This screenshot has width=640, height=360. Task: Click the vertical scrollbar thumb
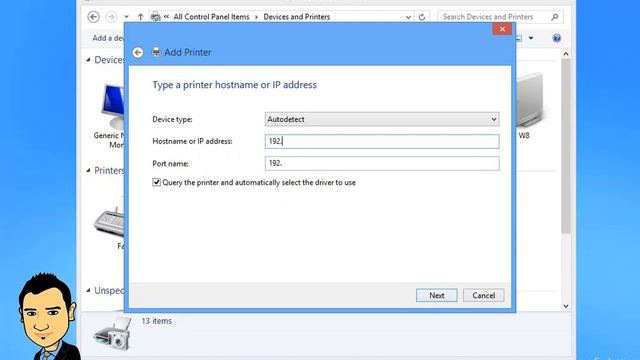click(566, 146)
